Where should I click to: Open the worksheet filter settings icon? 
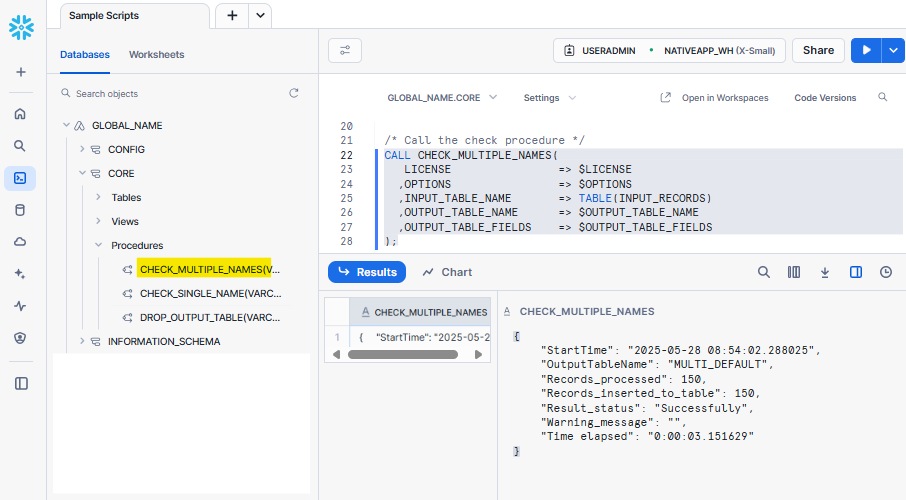345,50
